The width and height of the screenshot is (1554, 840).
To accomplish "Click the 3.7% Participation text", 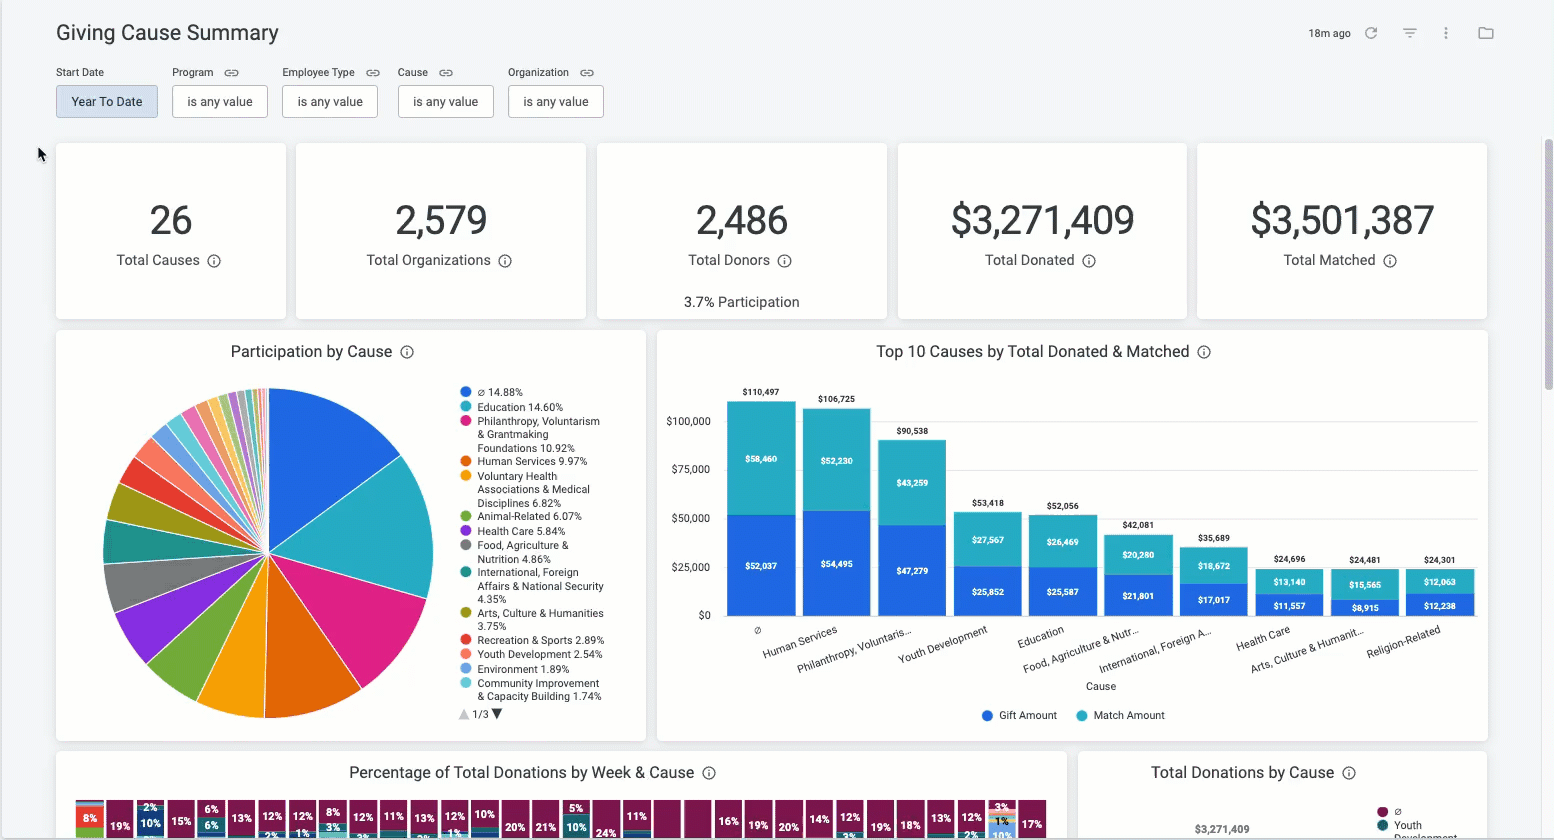I will click(742, 302).
